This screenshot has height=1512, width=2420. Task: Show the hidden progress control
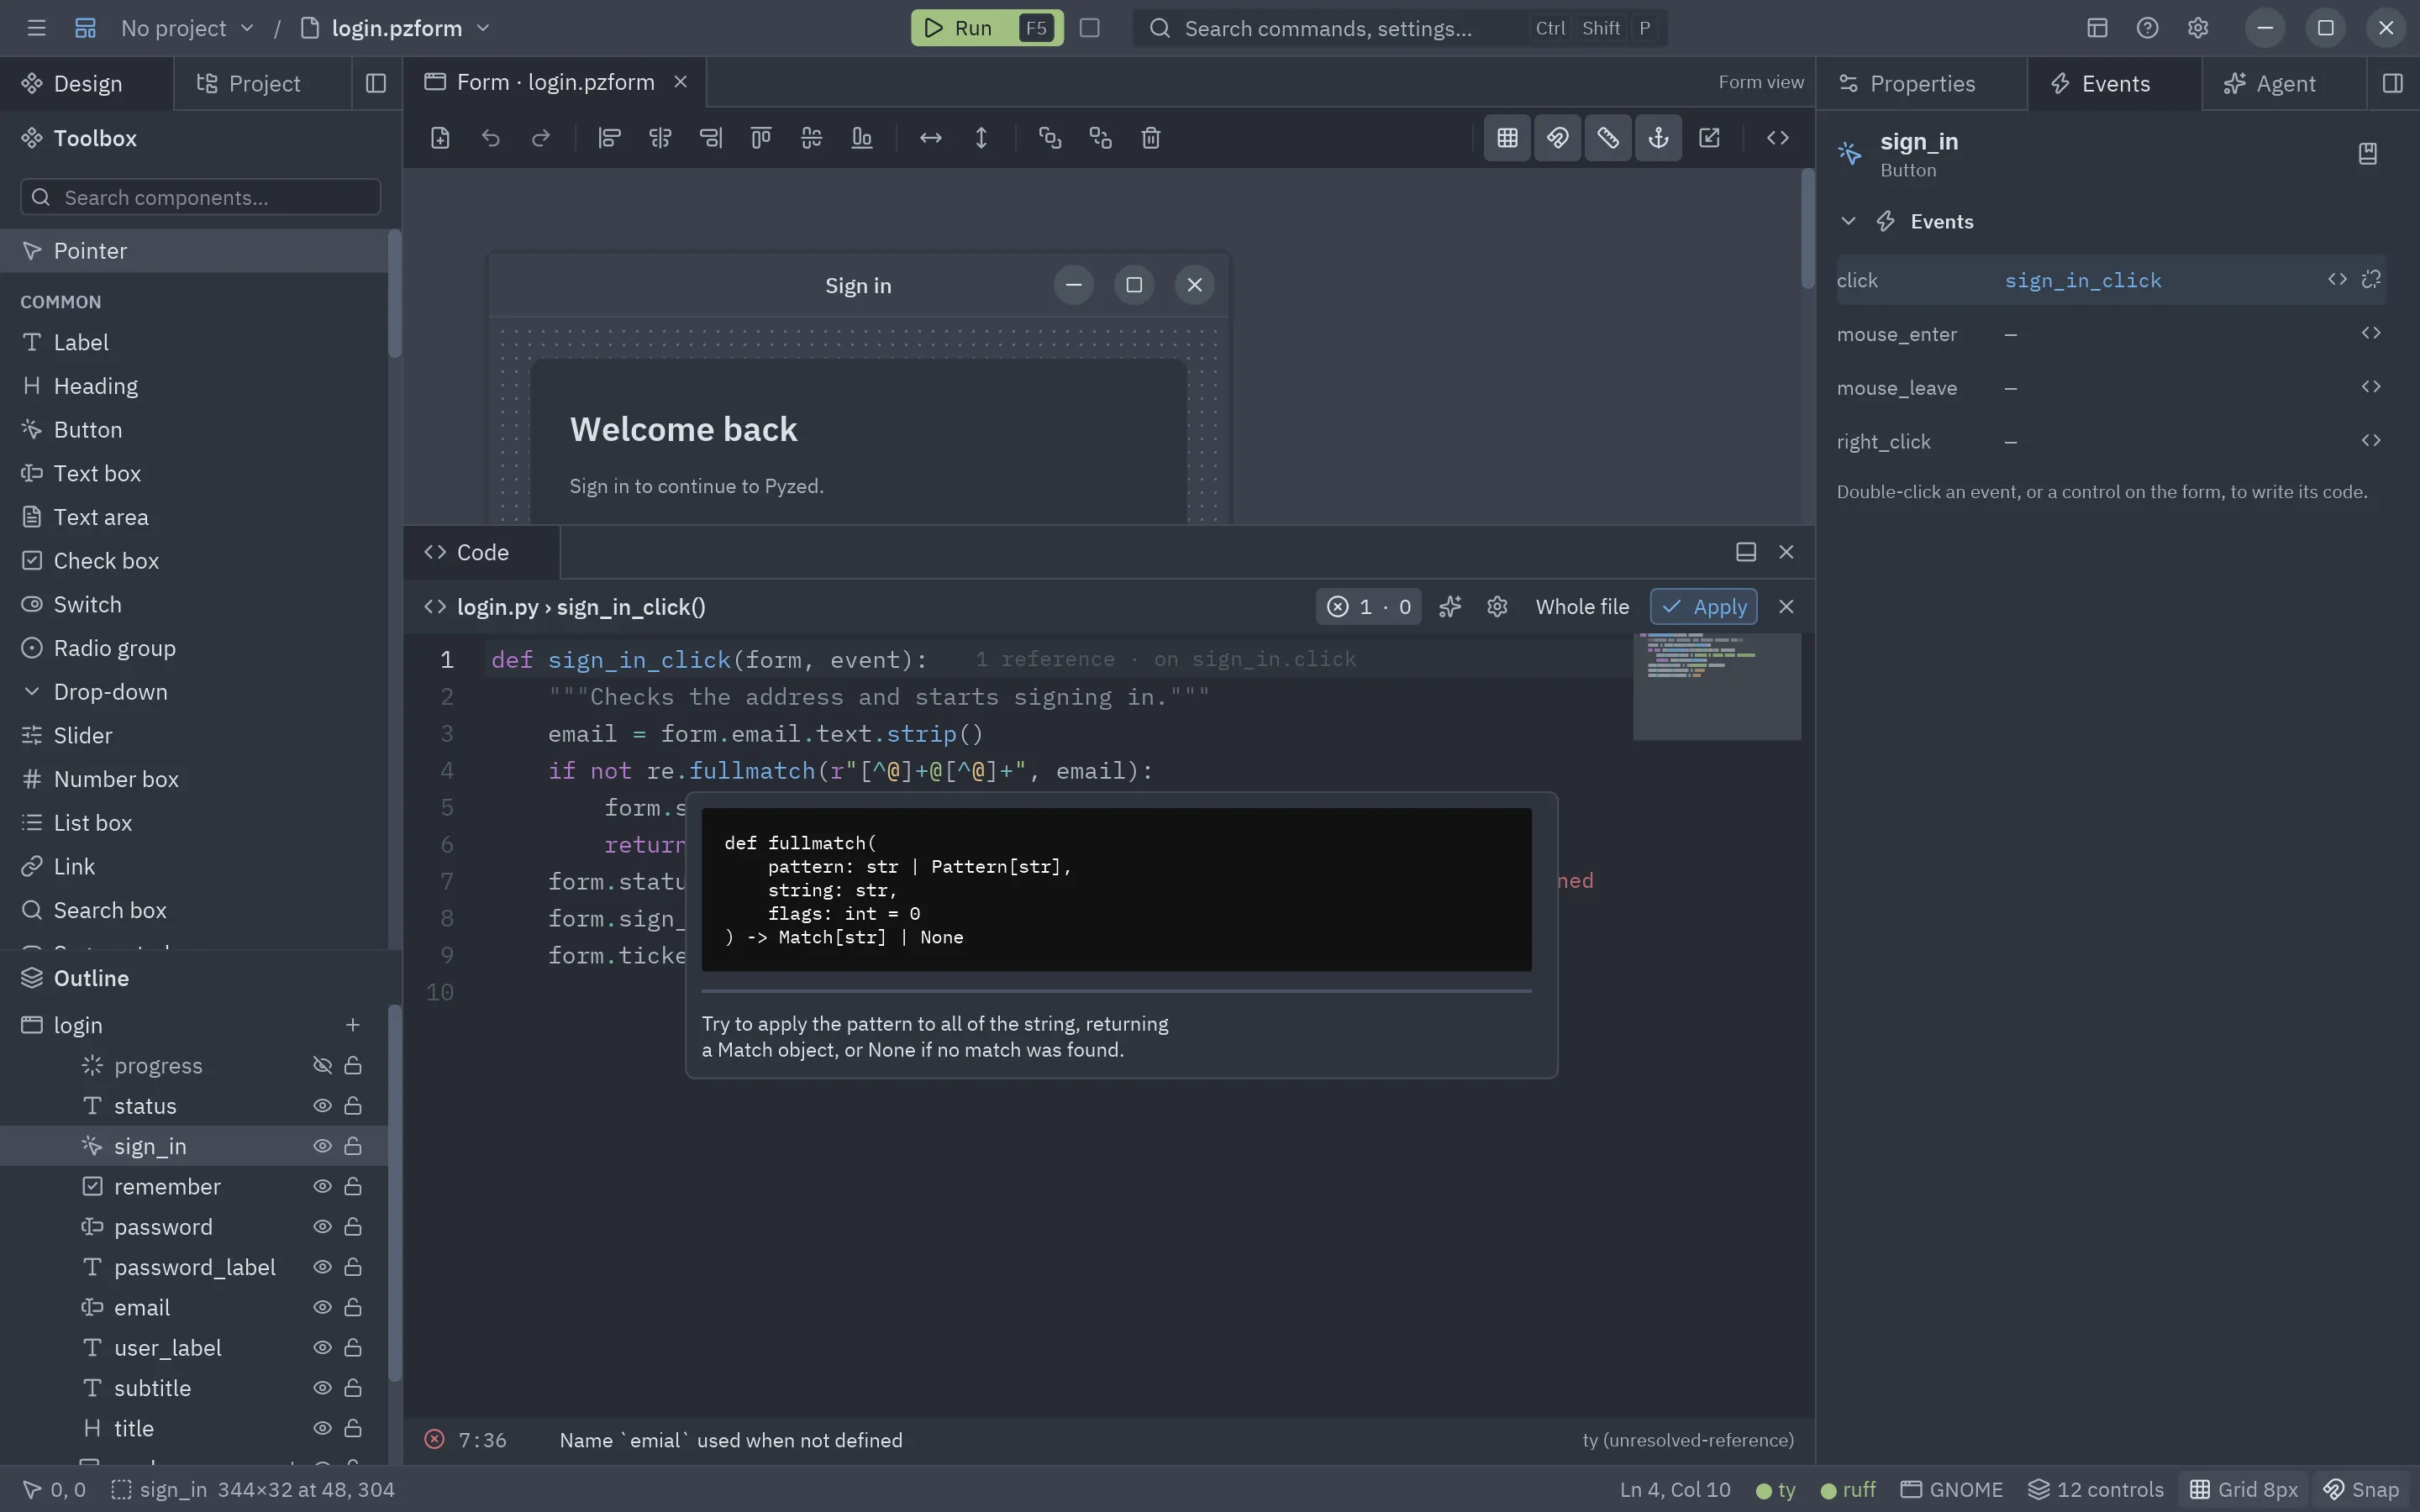pyautogui.click(x=322, y=1066)
